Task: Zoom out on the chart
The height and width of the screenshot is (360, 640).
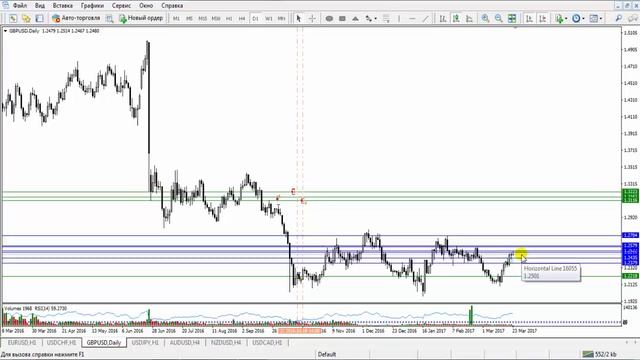Action: [x=498, y=18]
